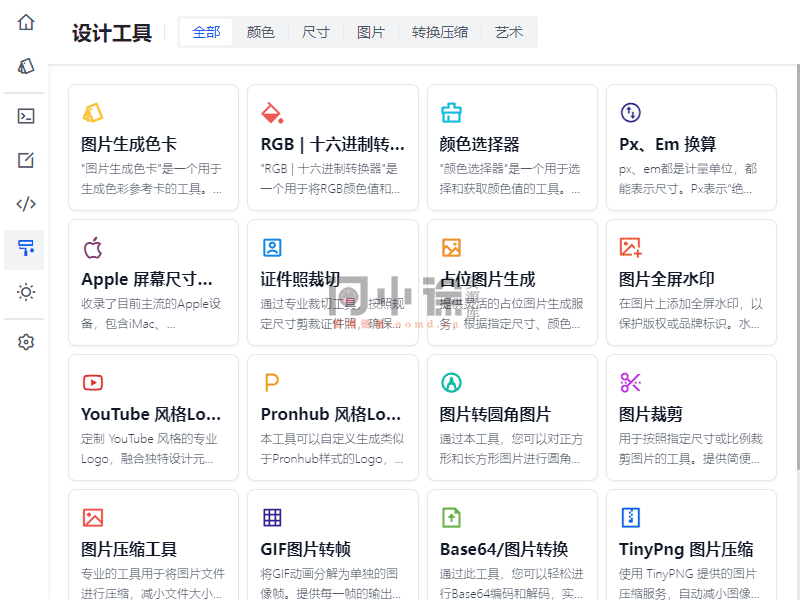Open YouTube 风格Logo tool title
Screen dimensions: 800x600
pos(151,414)
